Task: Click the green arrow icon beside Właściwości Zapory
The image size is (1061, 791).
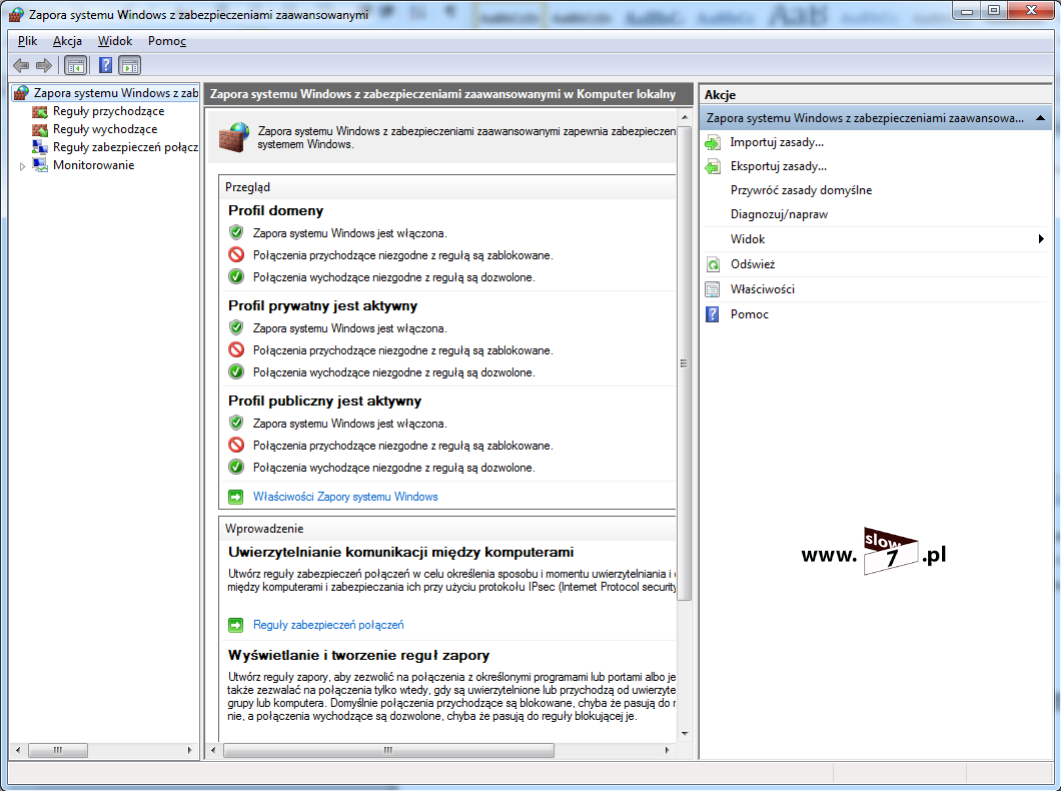Action: pos(235,497)
